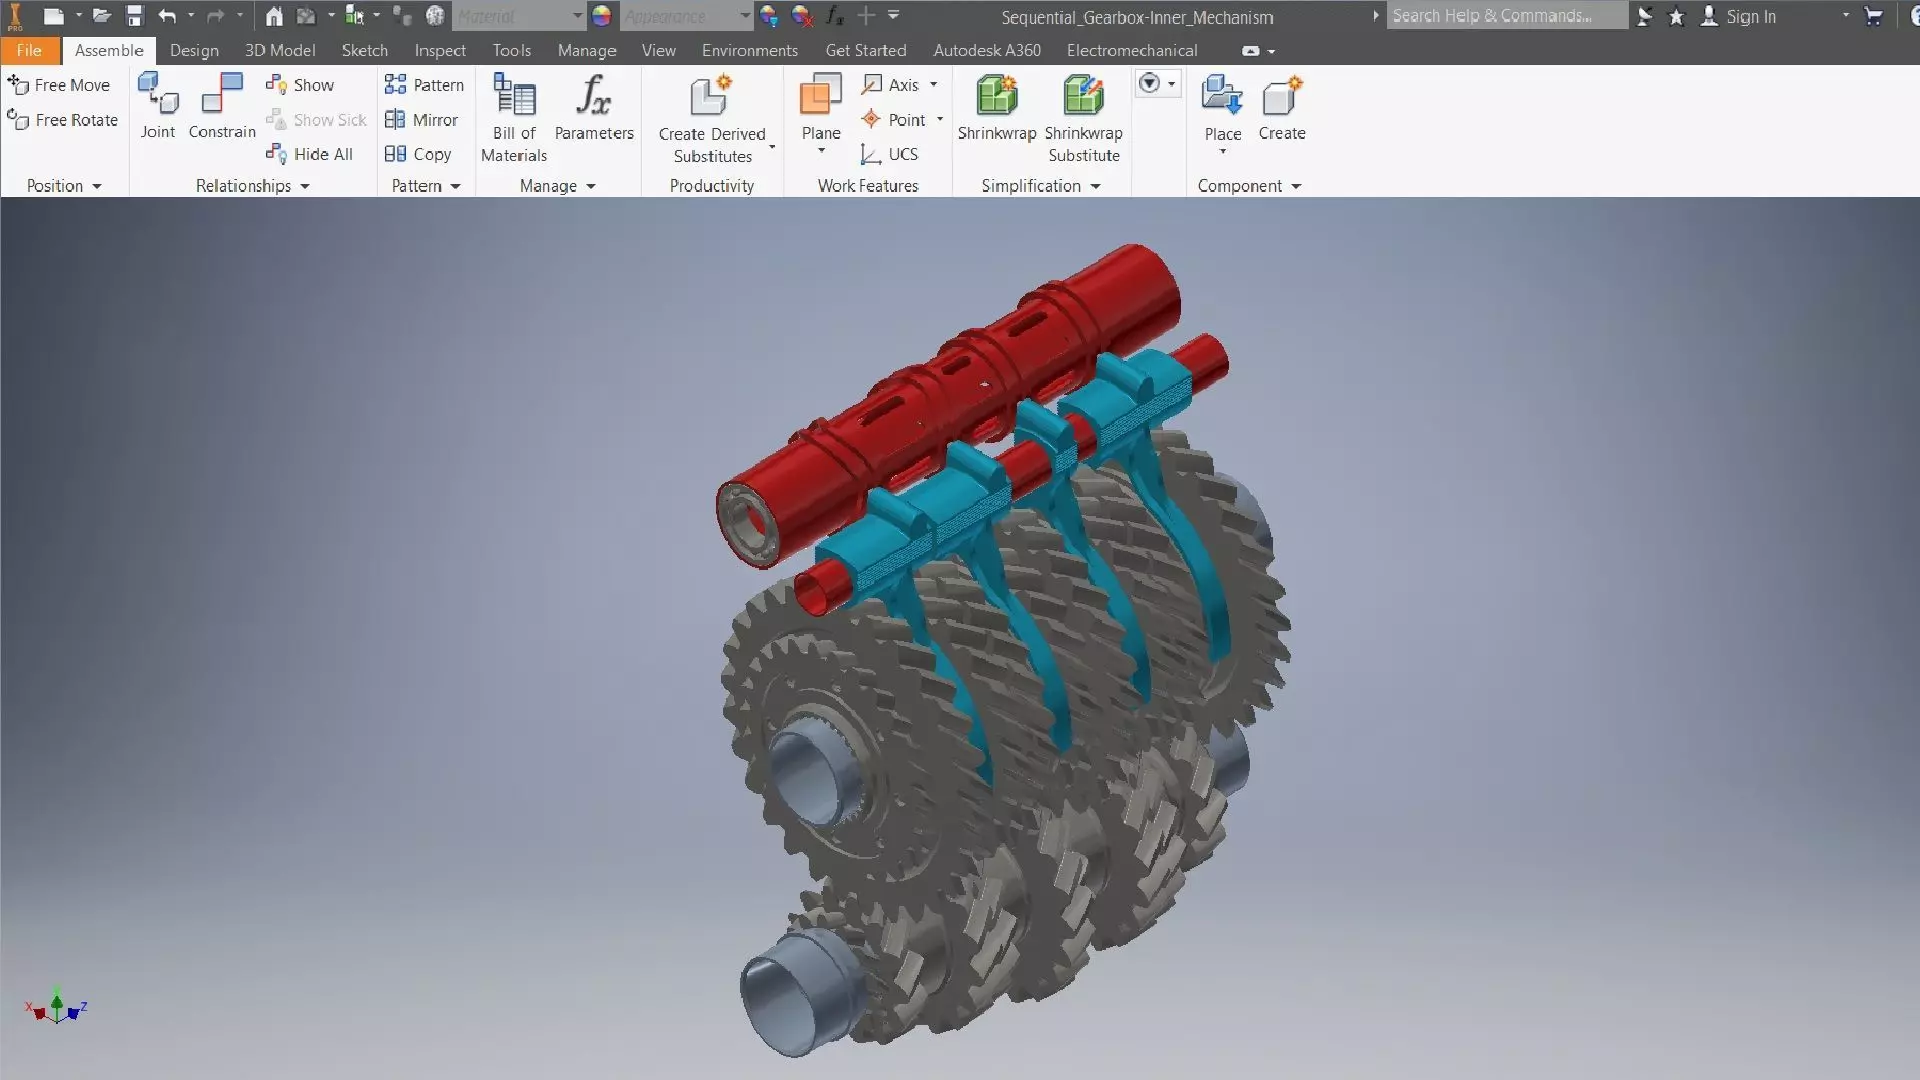Screen dimensions: 1920x1080
Task: Switch to the Design tab
Action: [194, 50]
